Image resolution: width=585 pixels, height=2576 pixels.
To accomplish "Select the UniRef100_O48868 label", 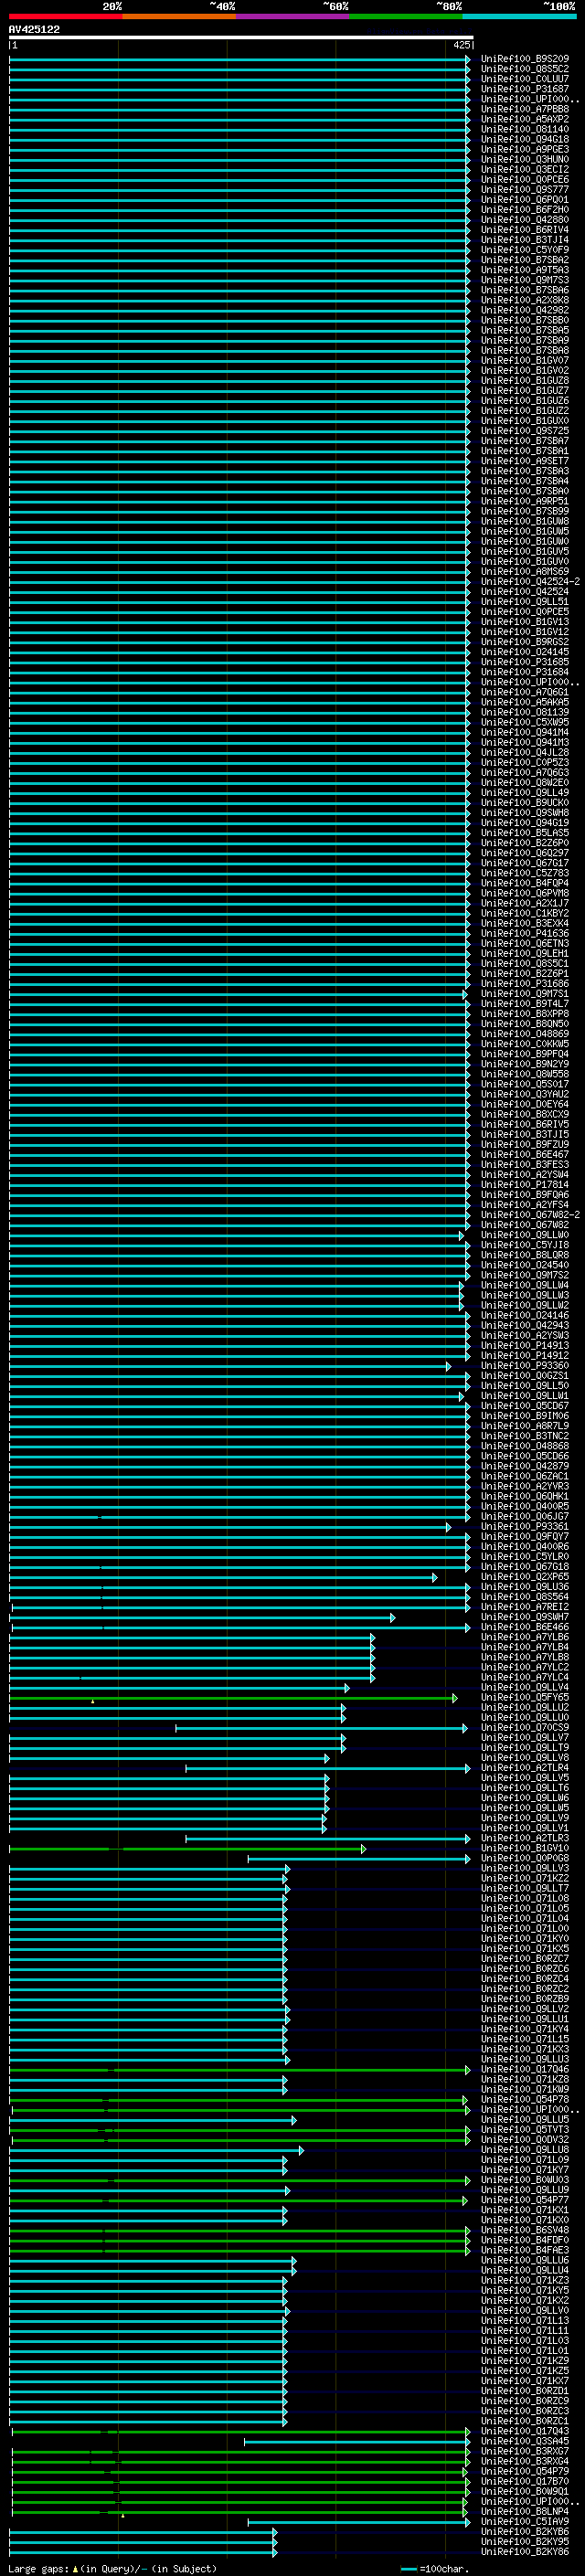I will (x=525, y=1446).
